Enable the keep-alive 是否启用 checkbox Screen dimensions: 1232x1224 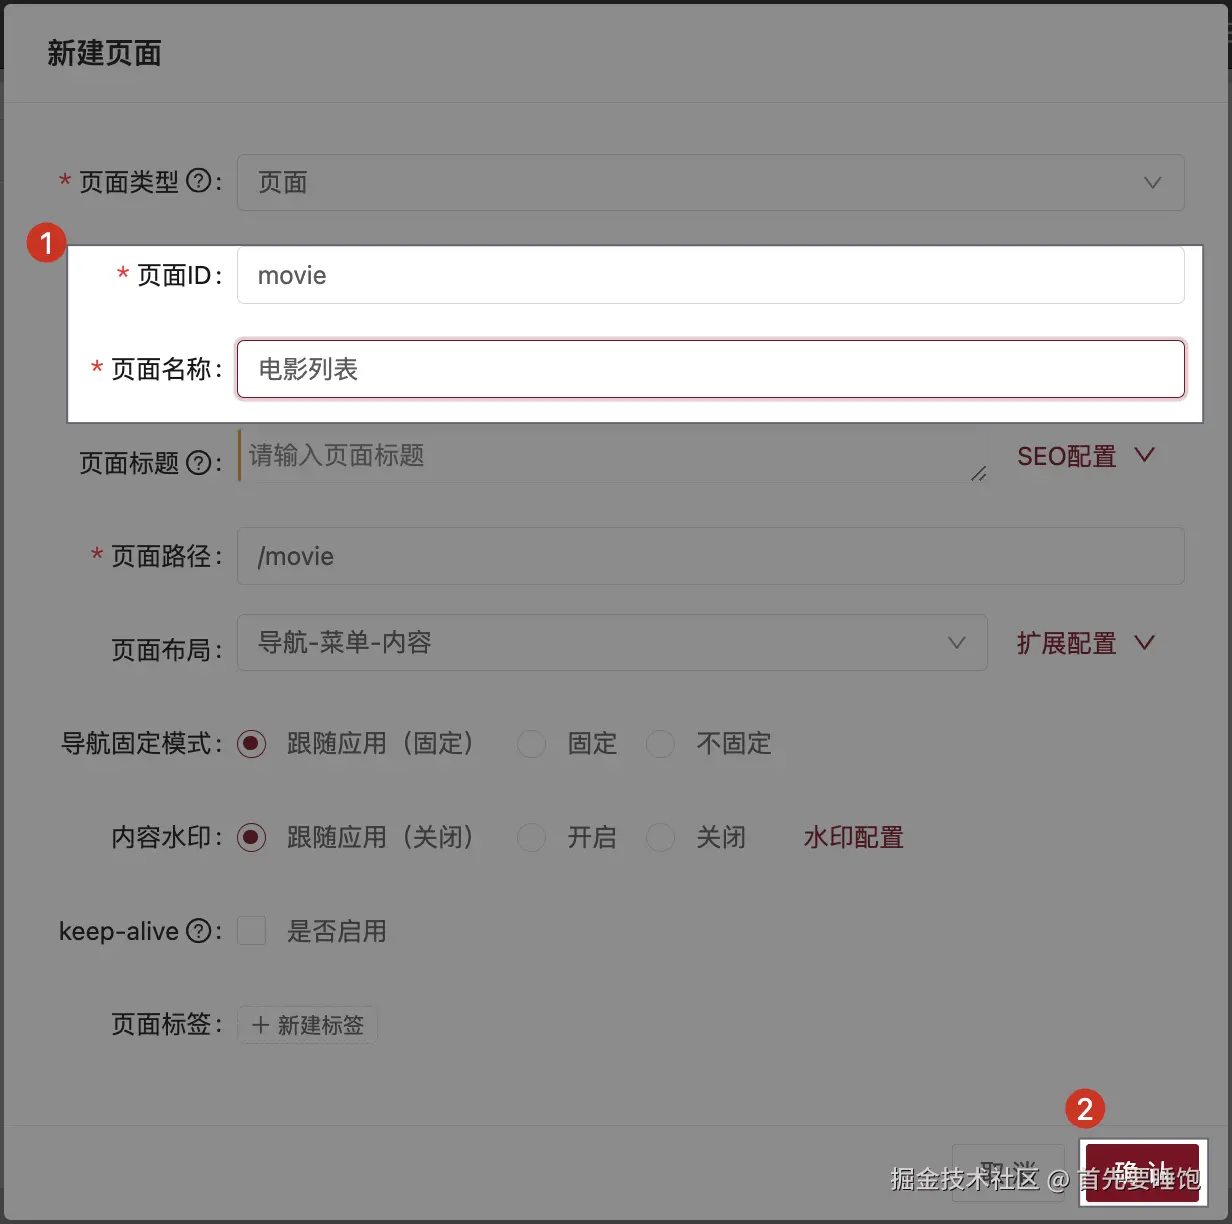(x=251, y=931)
